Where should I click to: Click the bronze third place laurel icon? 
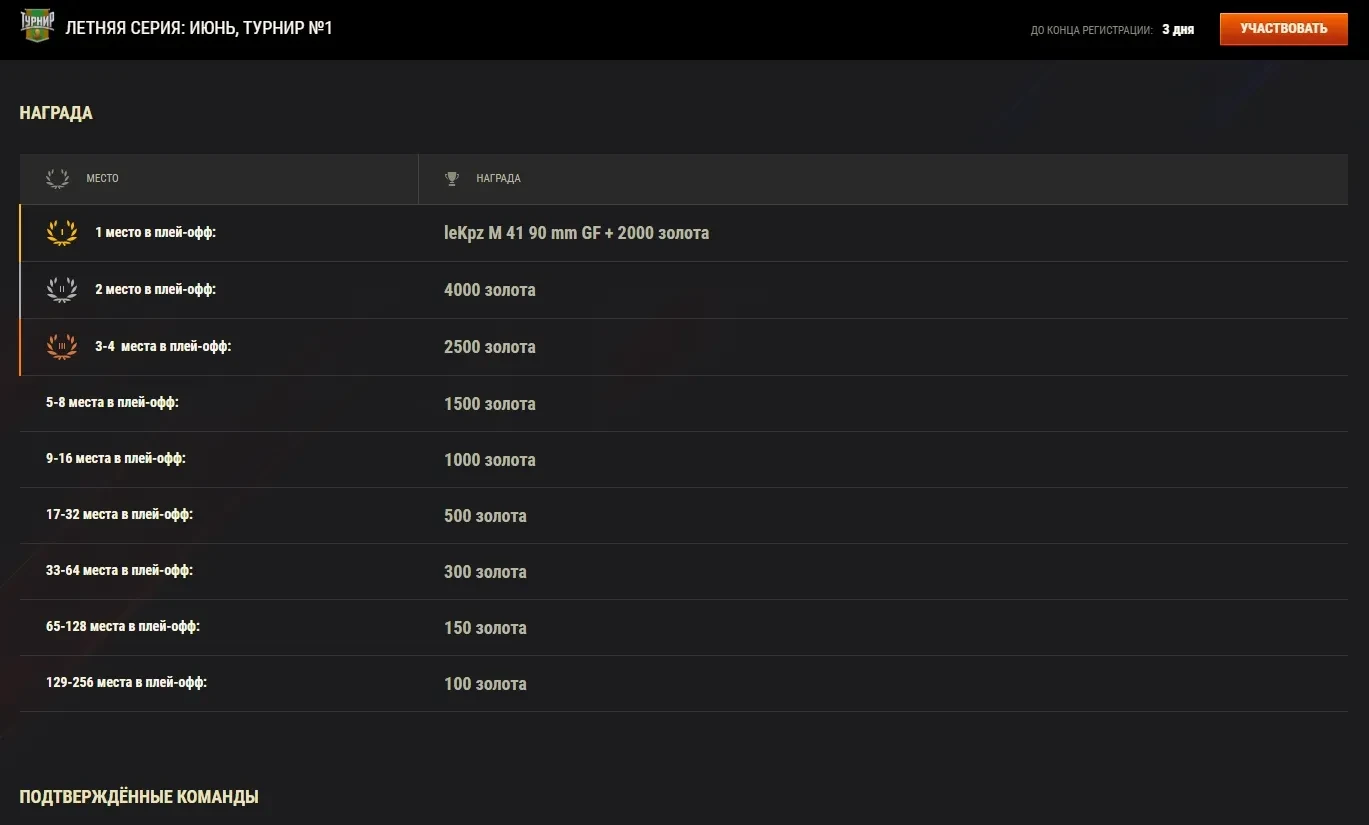(62, 347)
